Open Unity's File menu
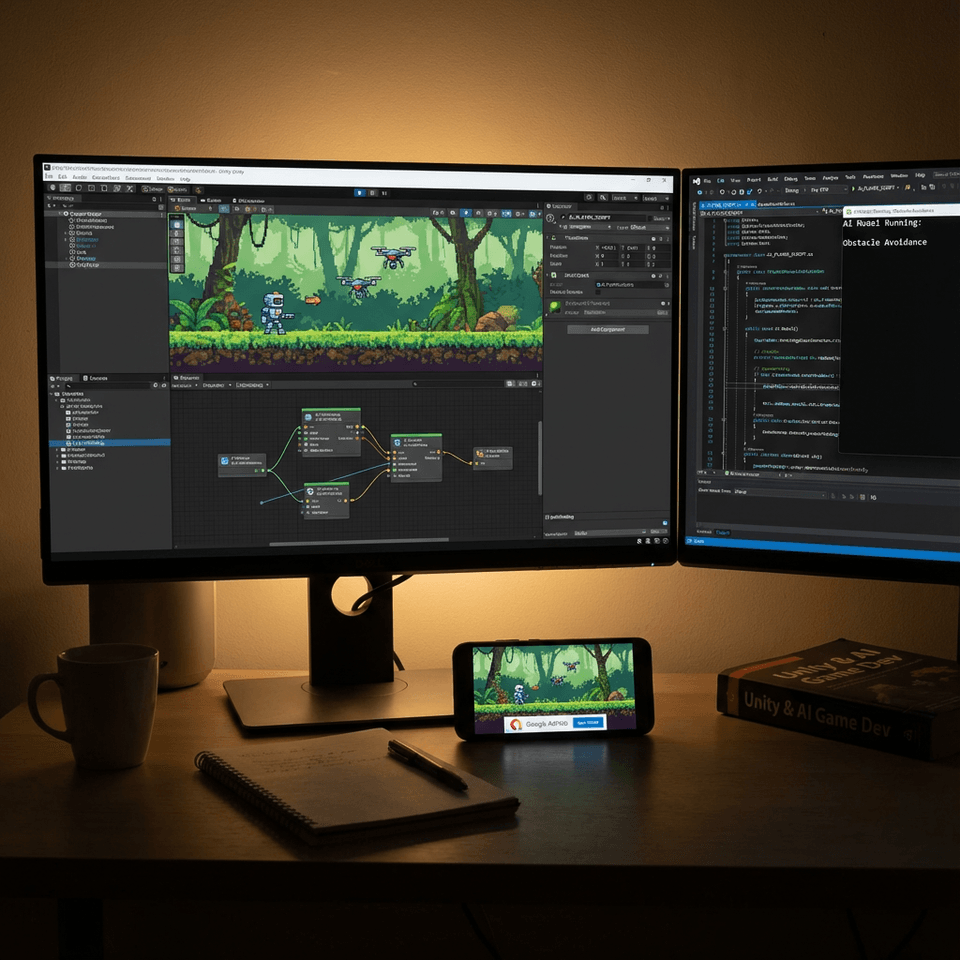The width and height of the screenshot is (960, 960). pos(49,176)
